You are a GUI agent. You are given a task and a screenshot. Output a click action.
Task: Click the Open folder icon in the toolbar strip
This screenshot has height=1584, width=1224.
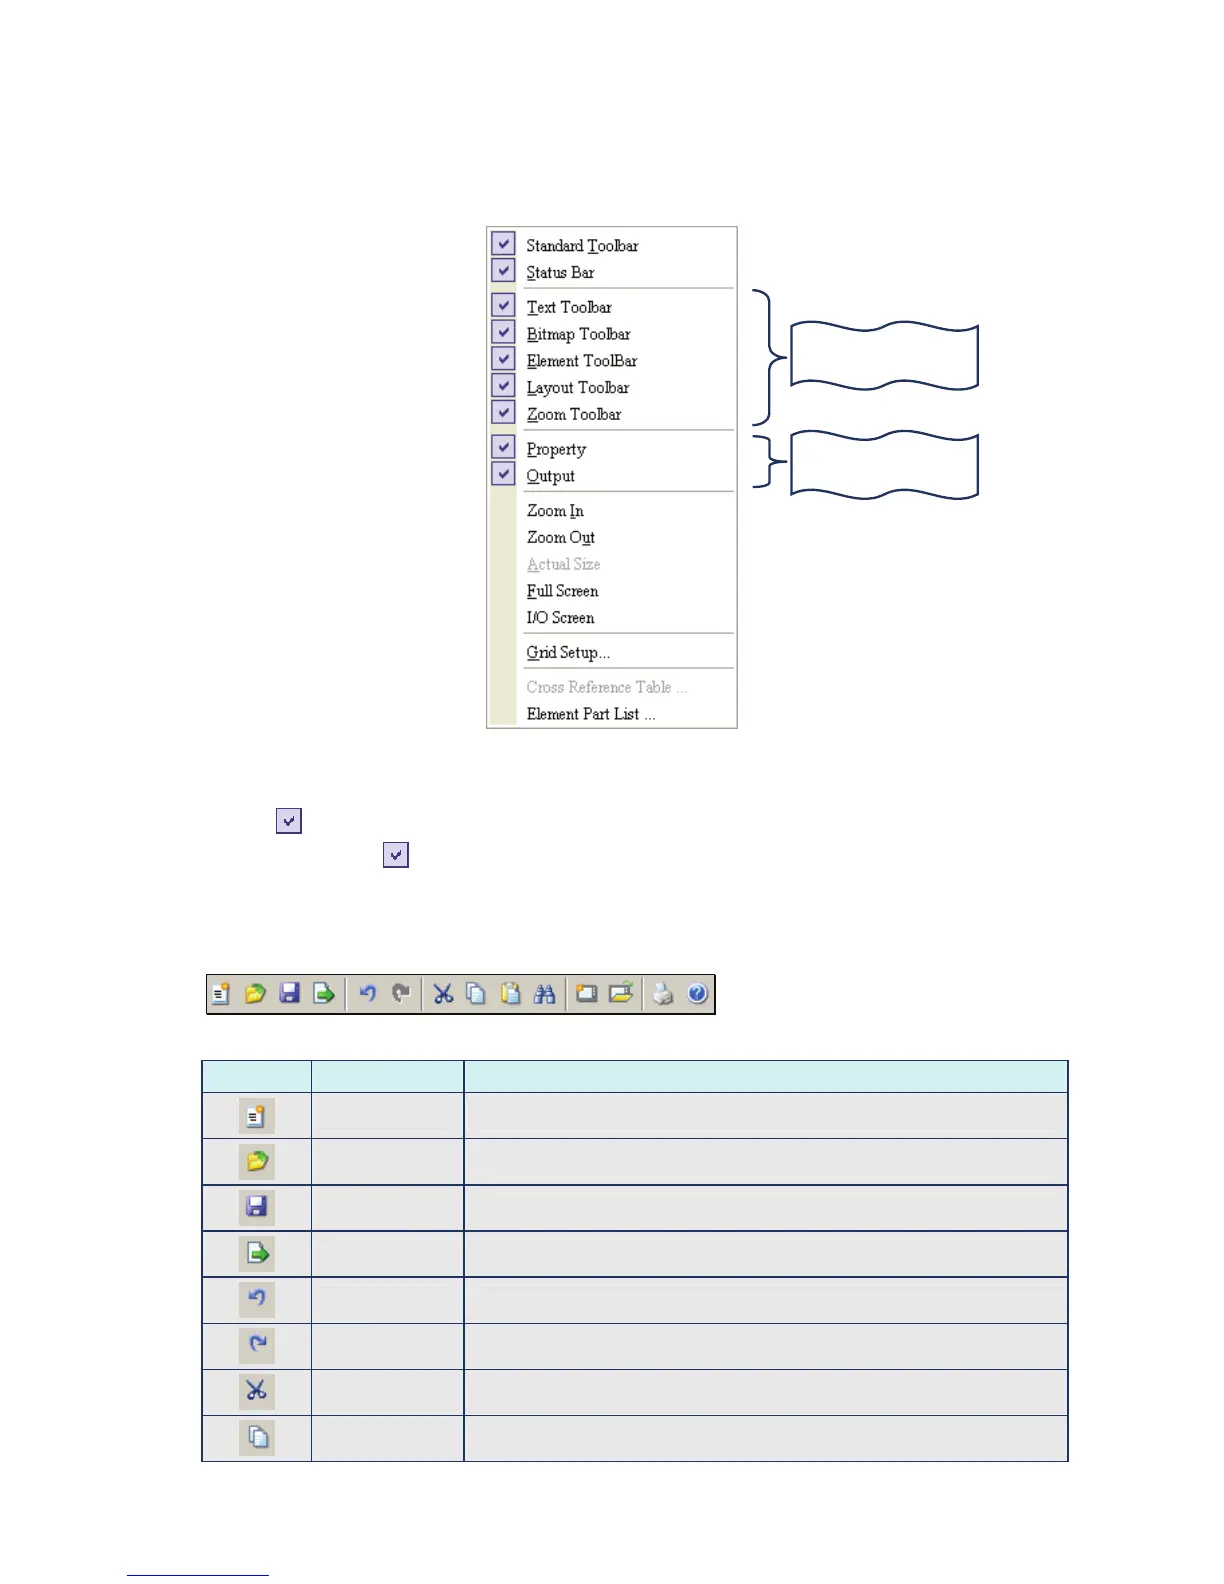coord(255,994)
